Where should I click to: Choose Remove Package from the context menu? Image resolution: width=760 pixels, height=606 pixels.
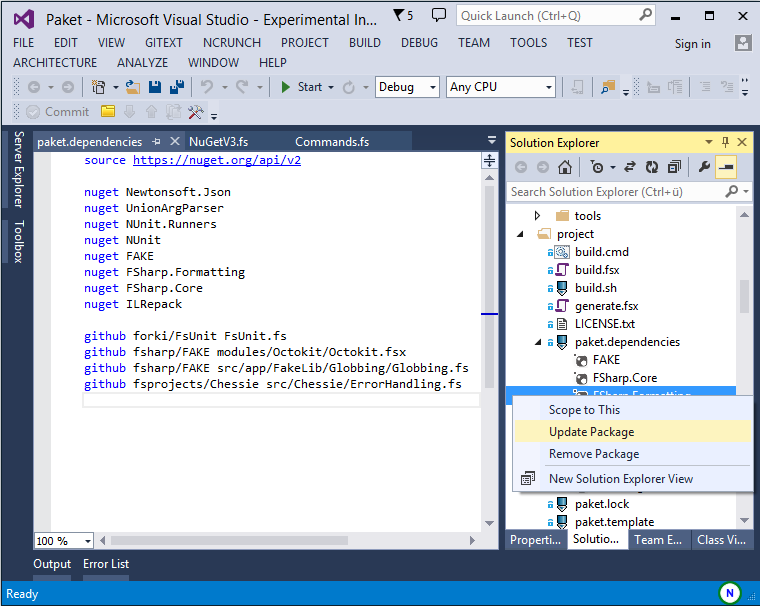coord(632,454)
